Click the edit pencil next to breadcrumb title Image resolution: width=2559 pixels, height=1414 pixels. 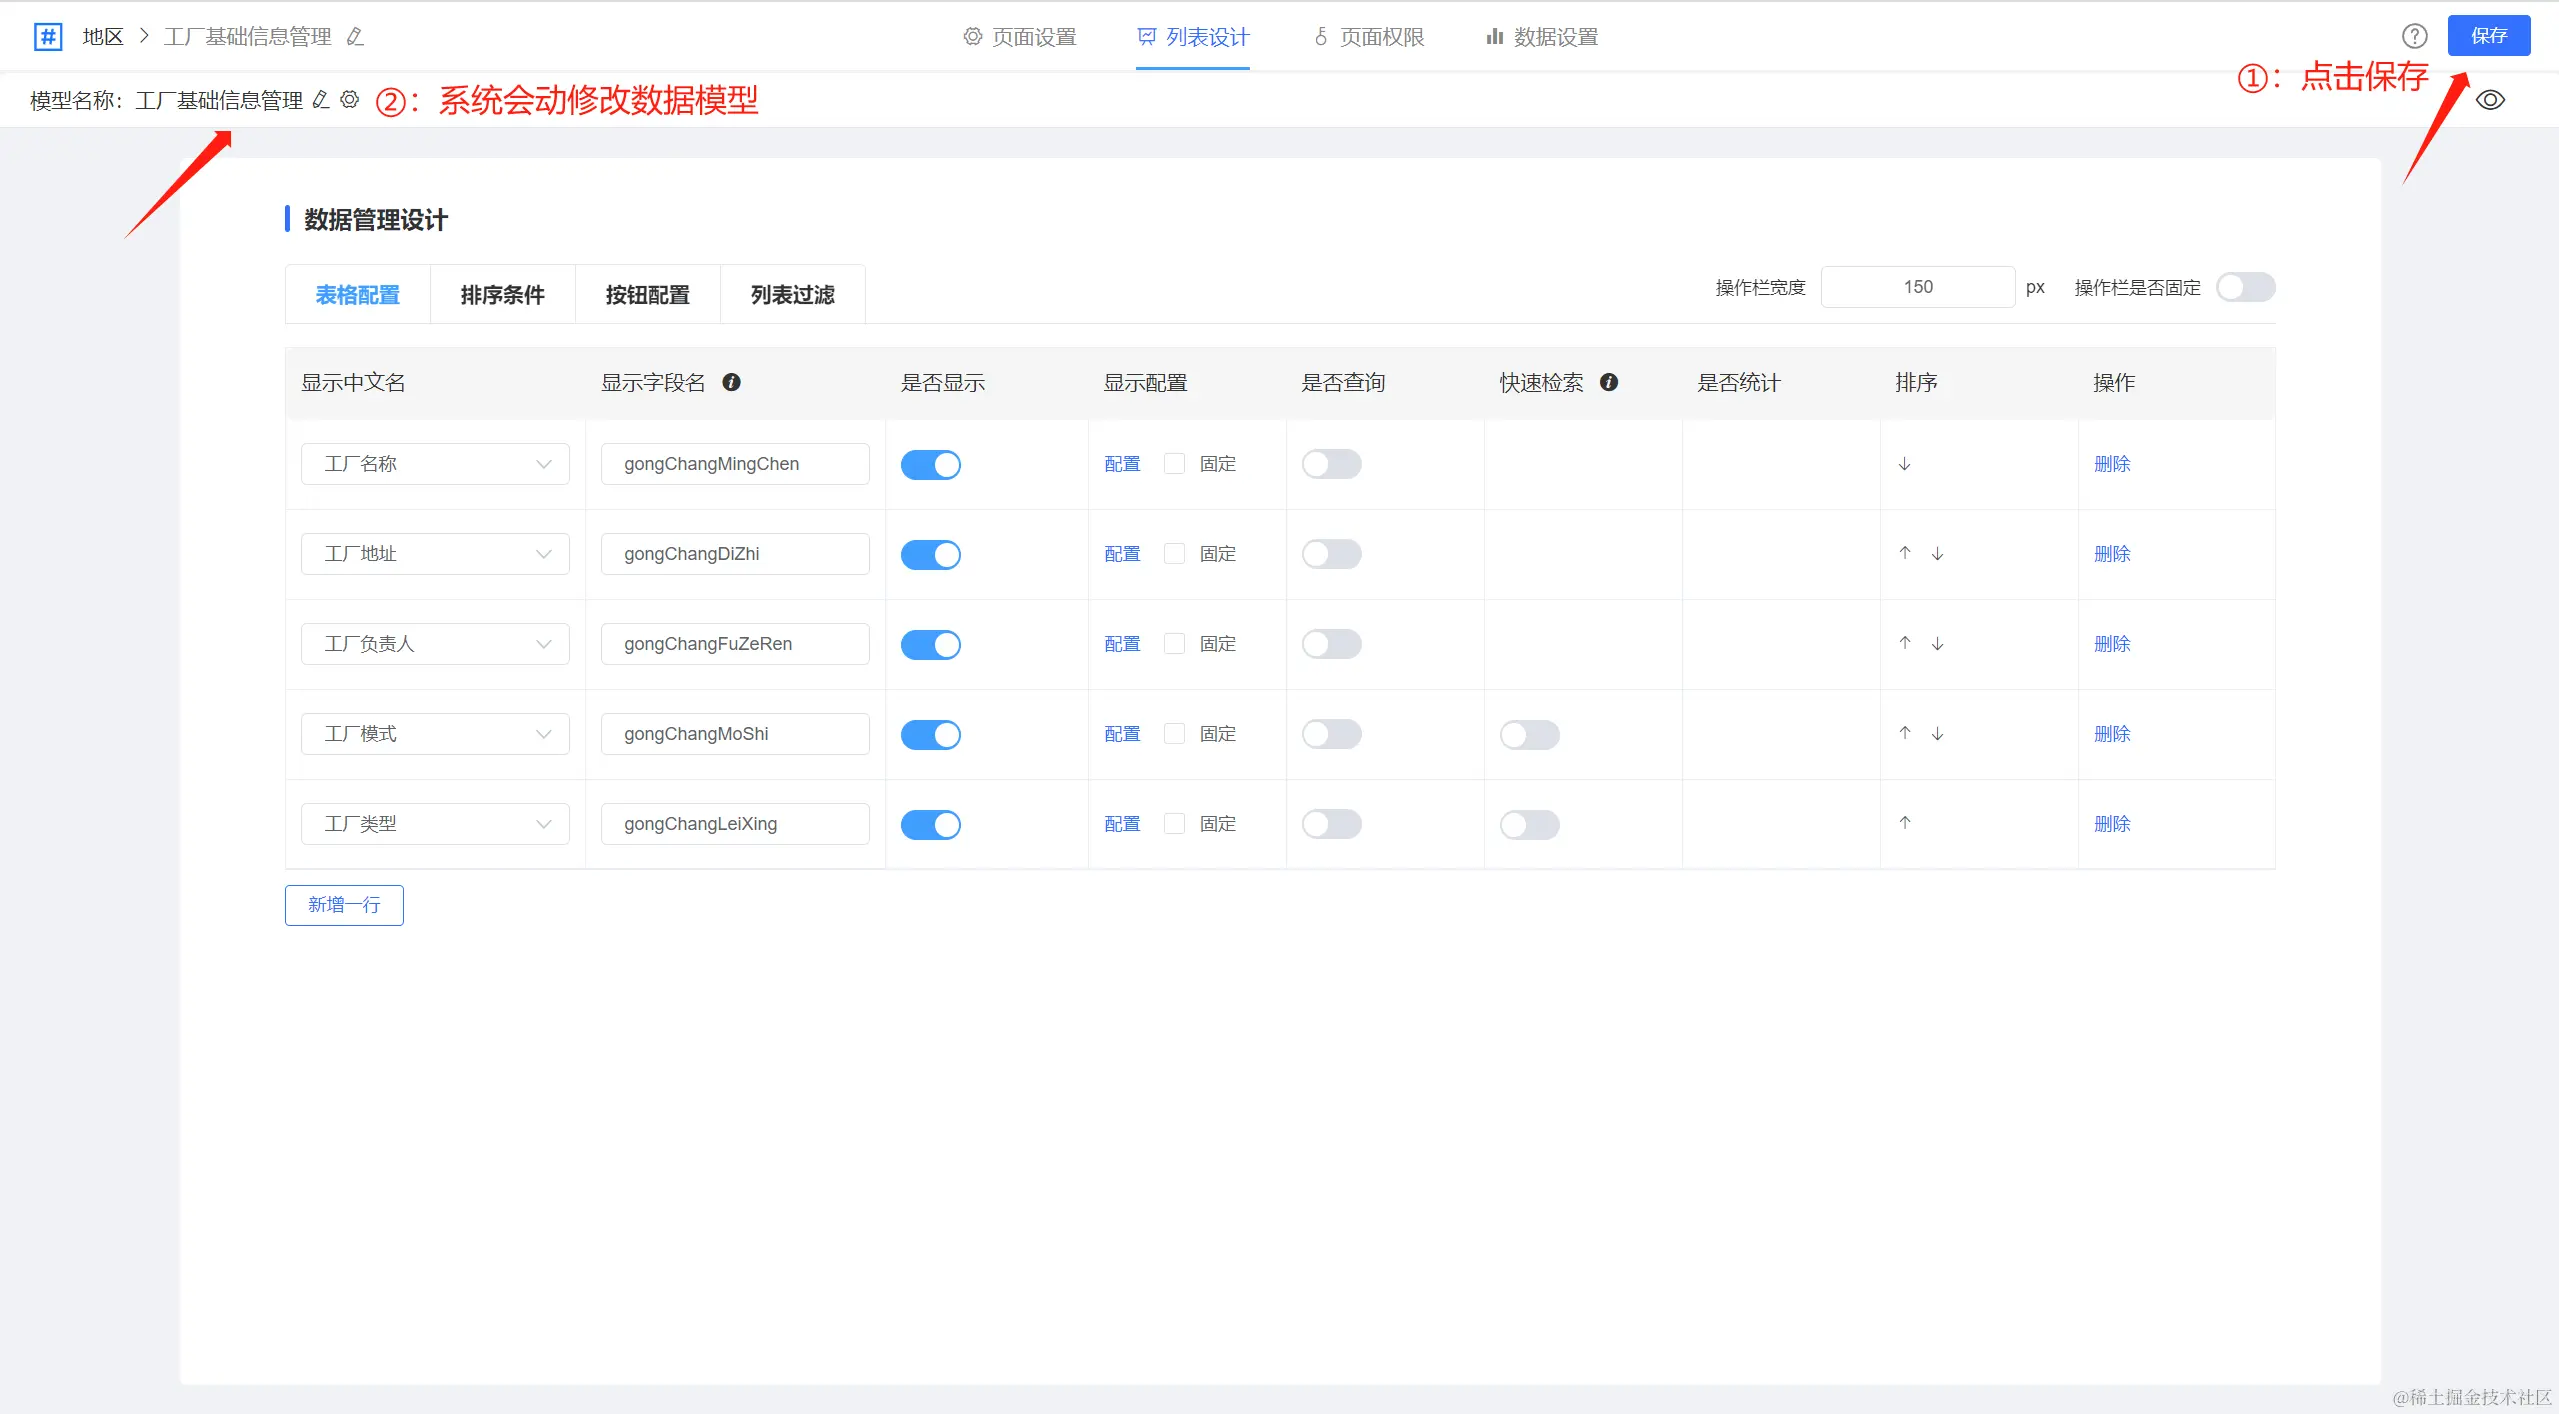355,37
